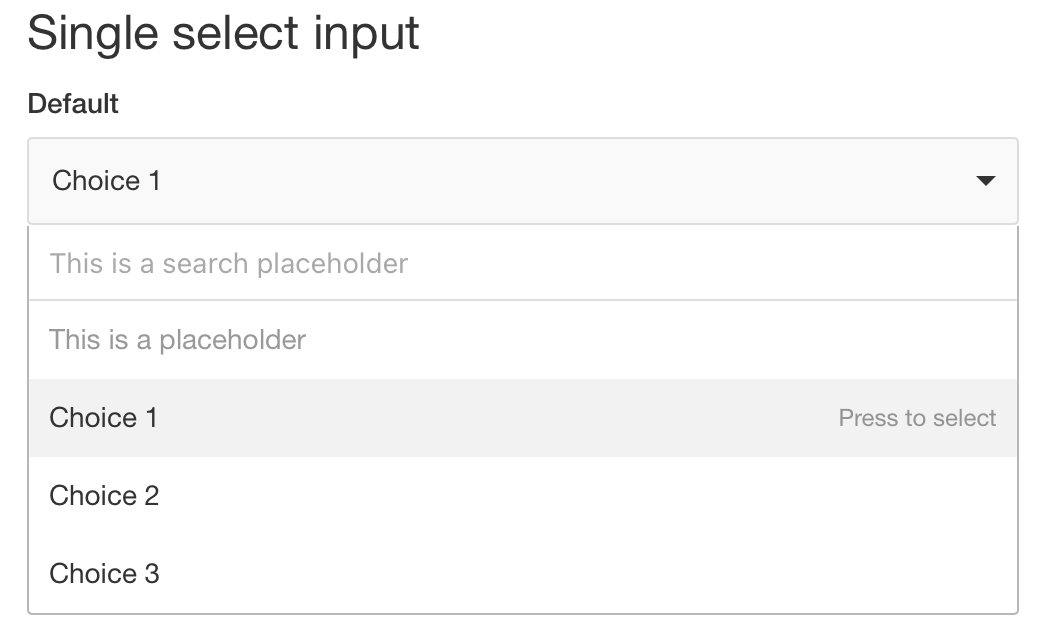Click the 'Press to select' hint text
The height and width of the screenshot is (620, 1038).
(916, 418)
